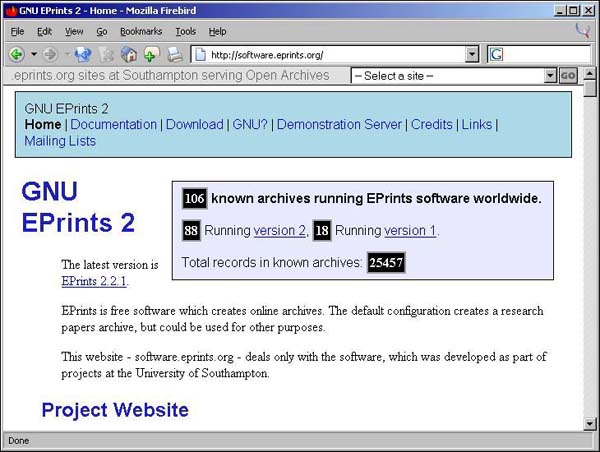Viewport: 600px width, 452px height.
Task: Click the vertical scrollbar thumb
Action: pyautogui.click(x=590, y=88)
